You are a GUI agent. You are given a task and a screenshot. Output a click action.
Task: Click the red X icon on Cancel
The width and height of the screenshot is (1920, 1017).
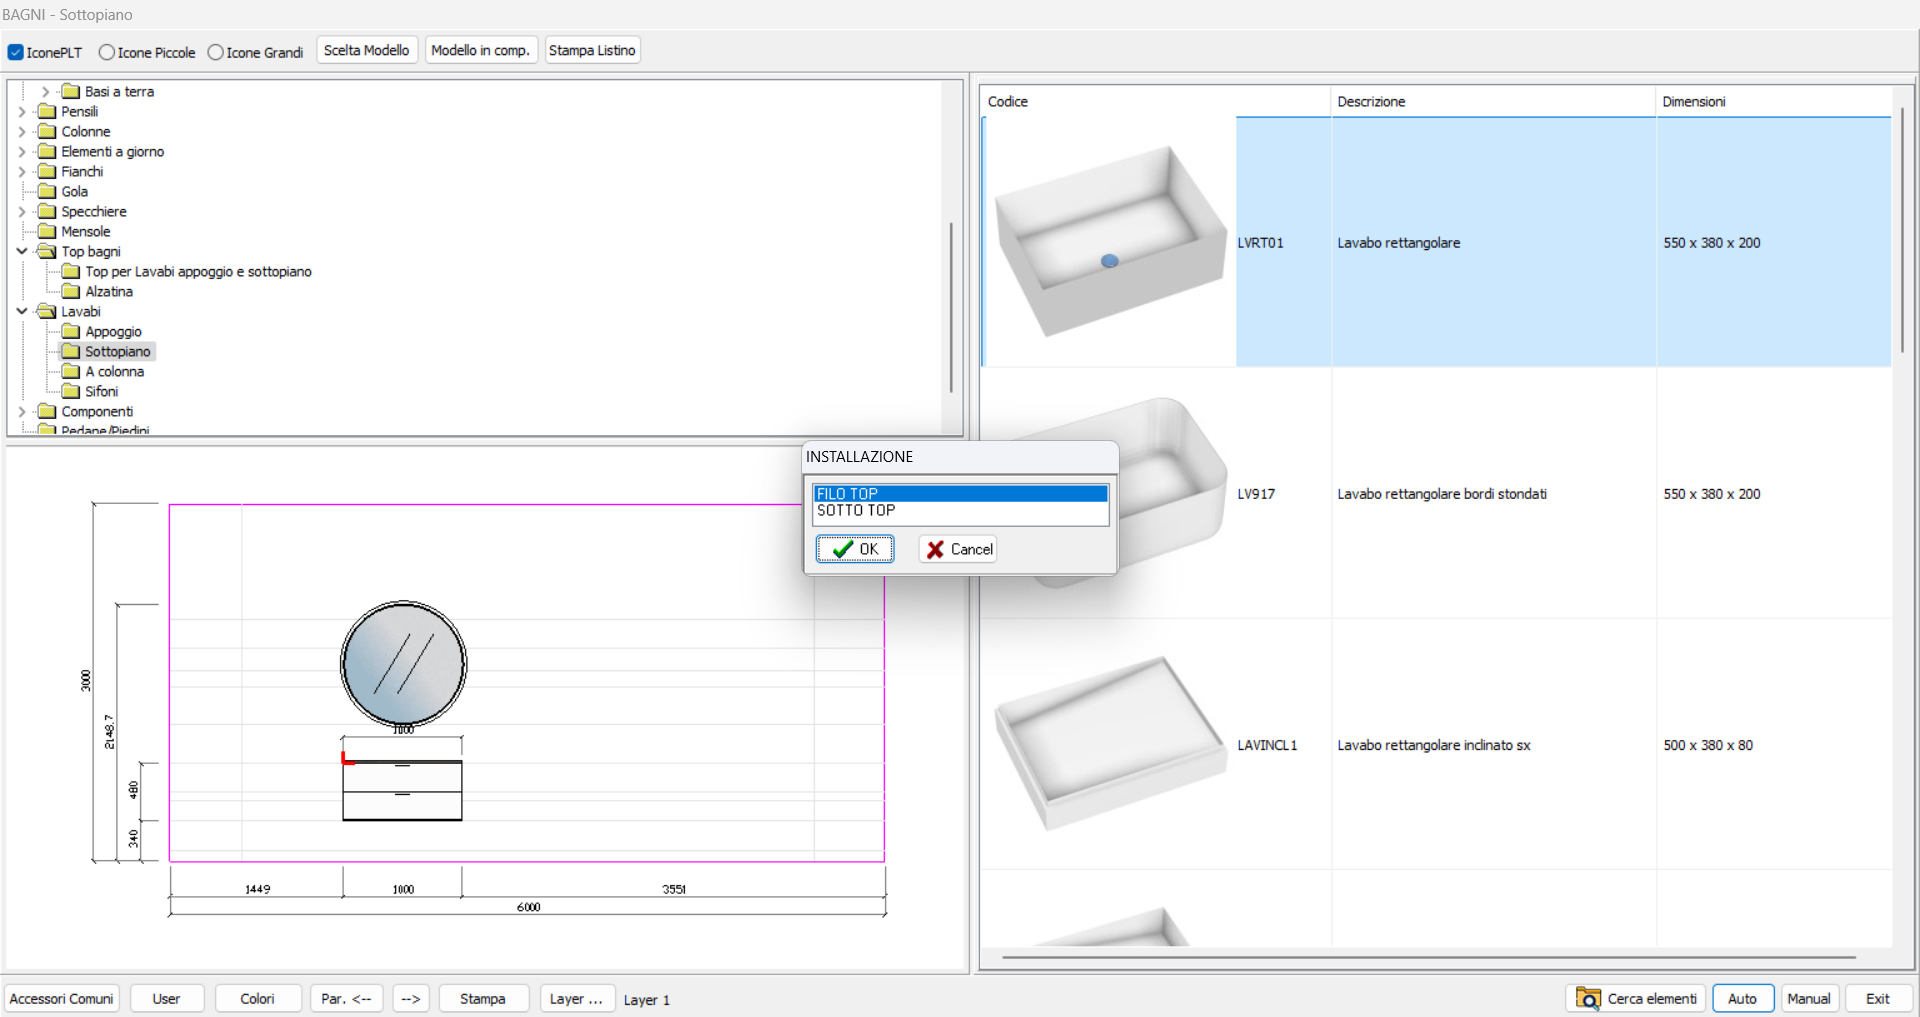(935, 549)
